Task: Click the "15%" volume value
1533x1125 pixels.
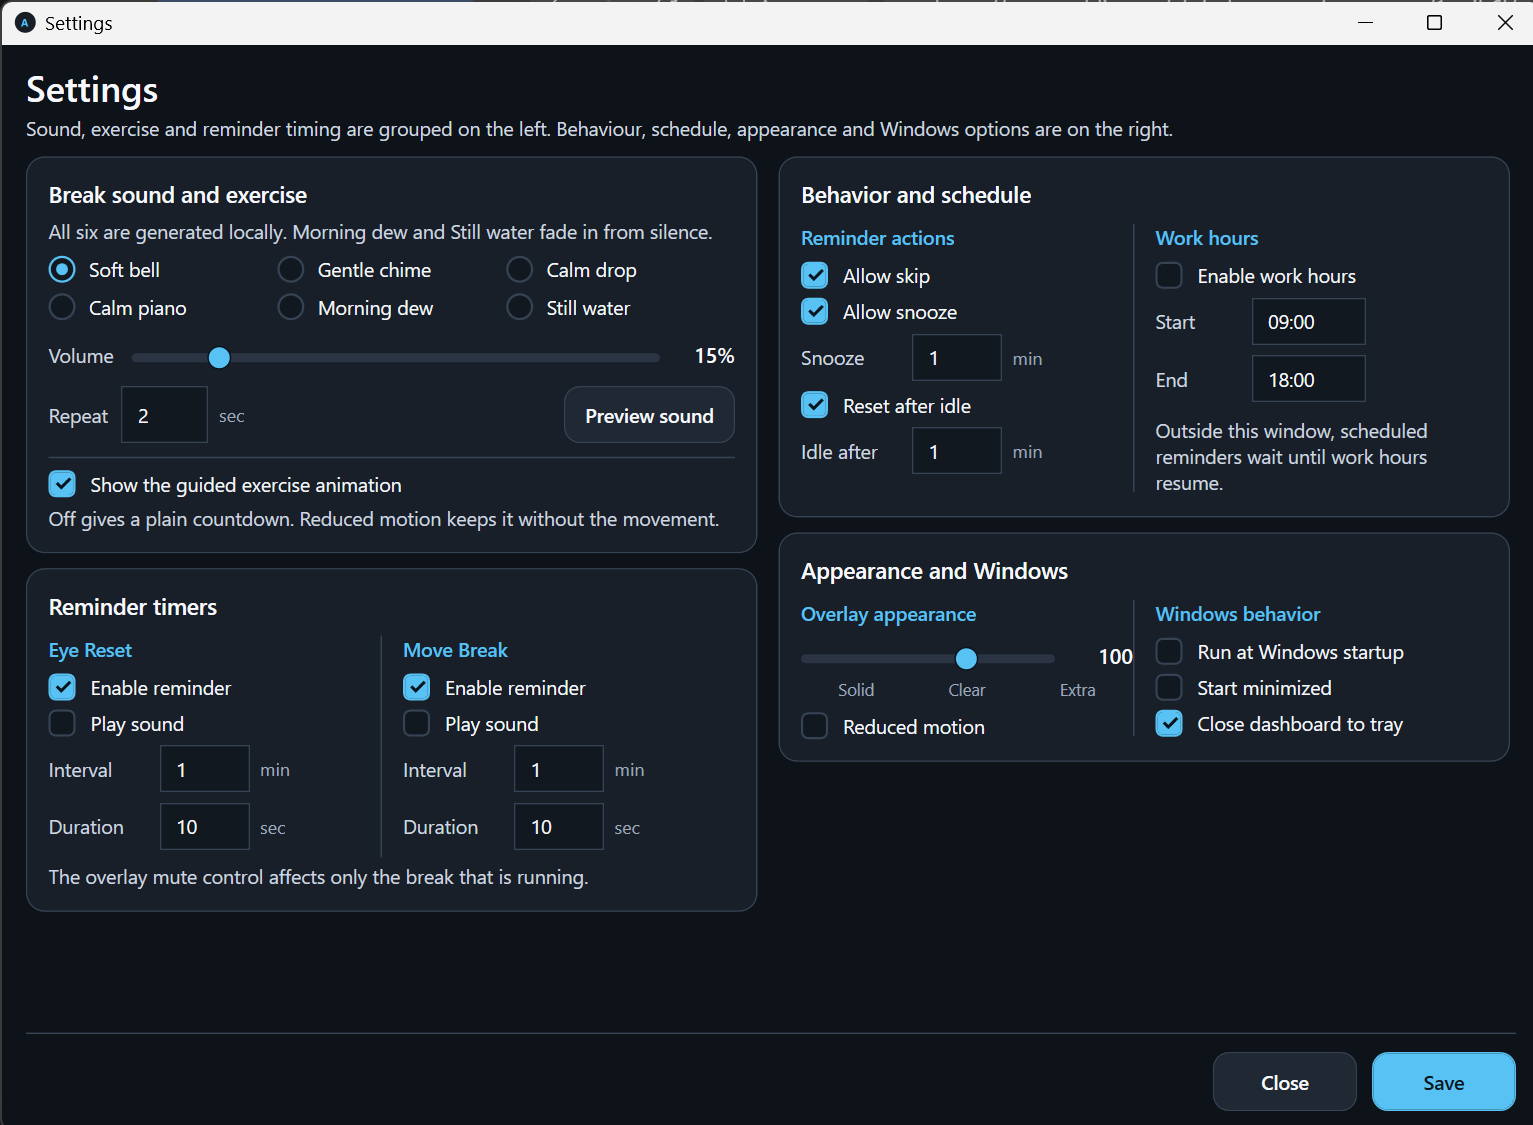Action: (715, 356)
